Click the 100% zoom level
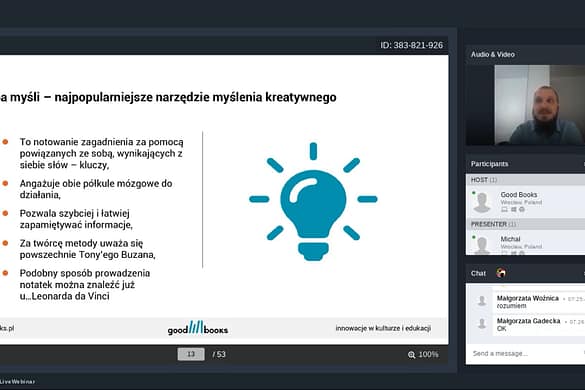 tap(428, 355)
